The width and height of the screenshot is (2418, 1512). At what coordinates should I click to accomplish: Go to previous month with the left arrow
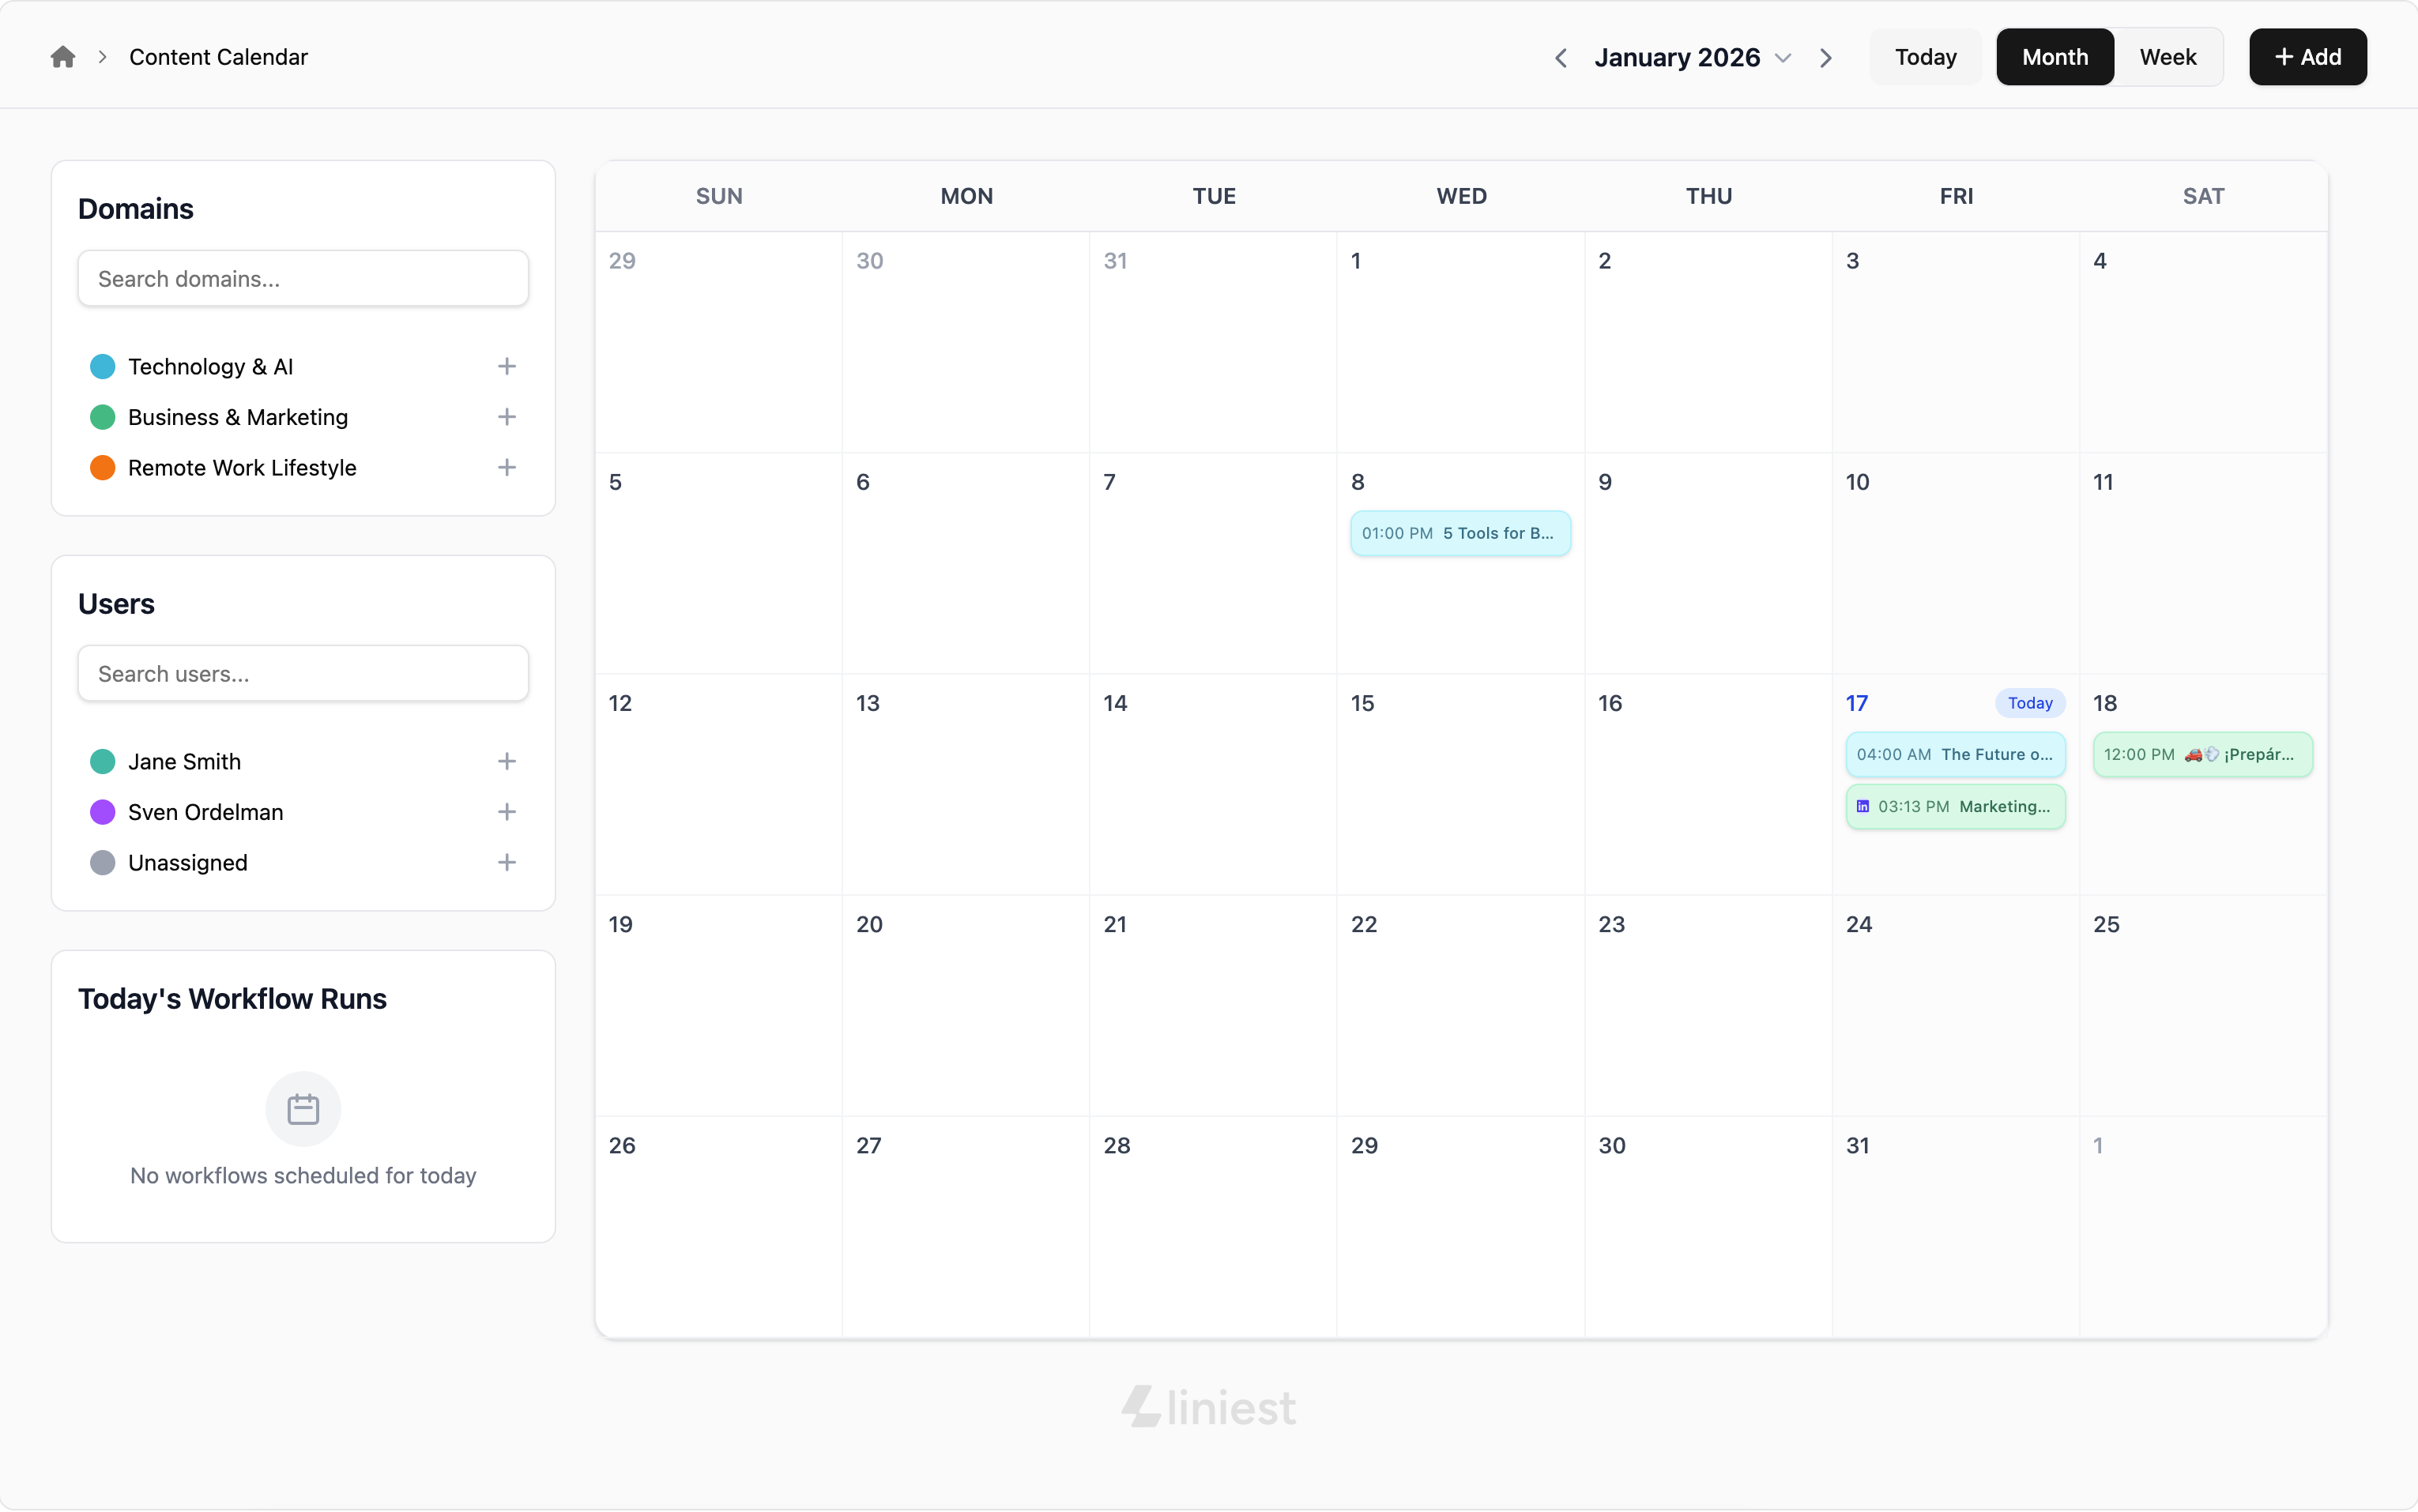tap(1560, 57)
